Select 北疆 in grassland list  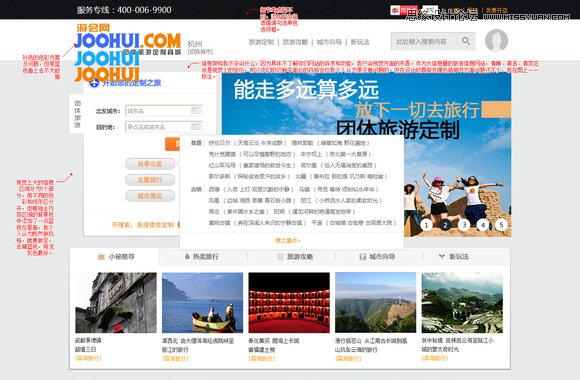(x=300, y=176)
